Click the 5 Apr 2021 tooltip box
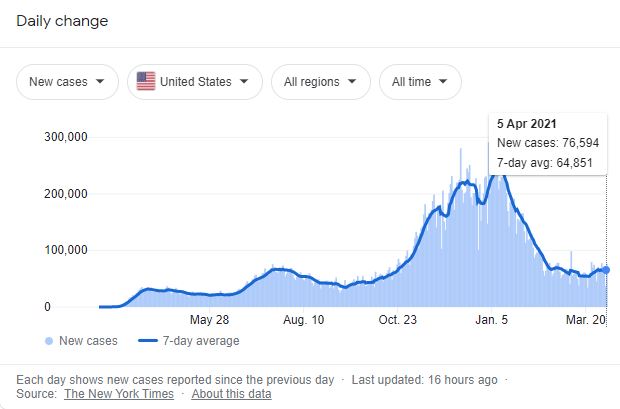Image resolution: width=620 pixels, height=409 pixels. point(548,144)
